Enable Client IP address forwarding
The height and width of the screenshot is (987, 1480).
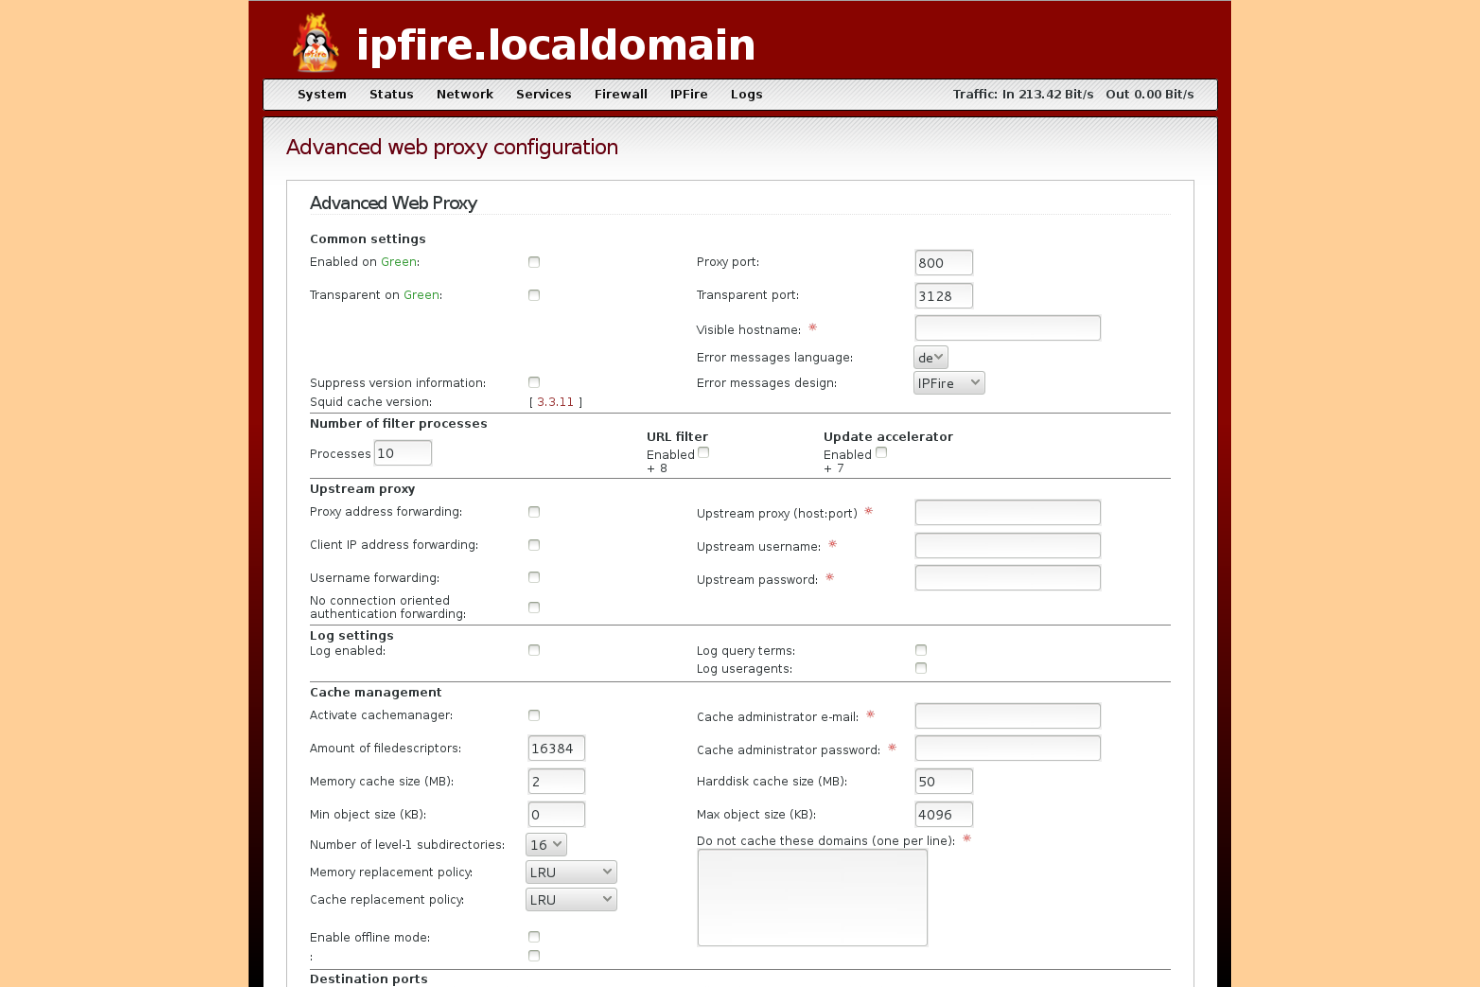click(x=533, y=544)
